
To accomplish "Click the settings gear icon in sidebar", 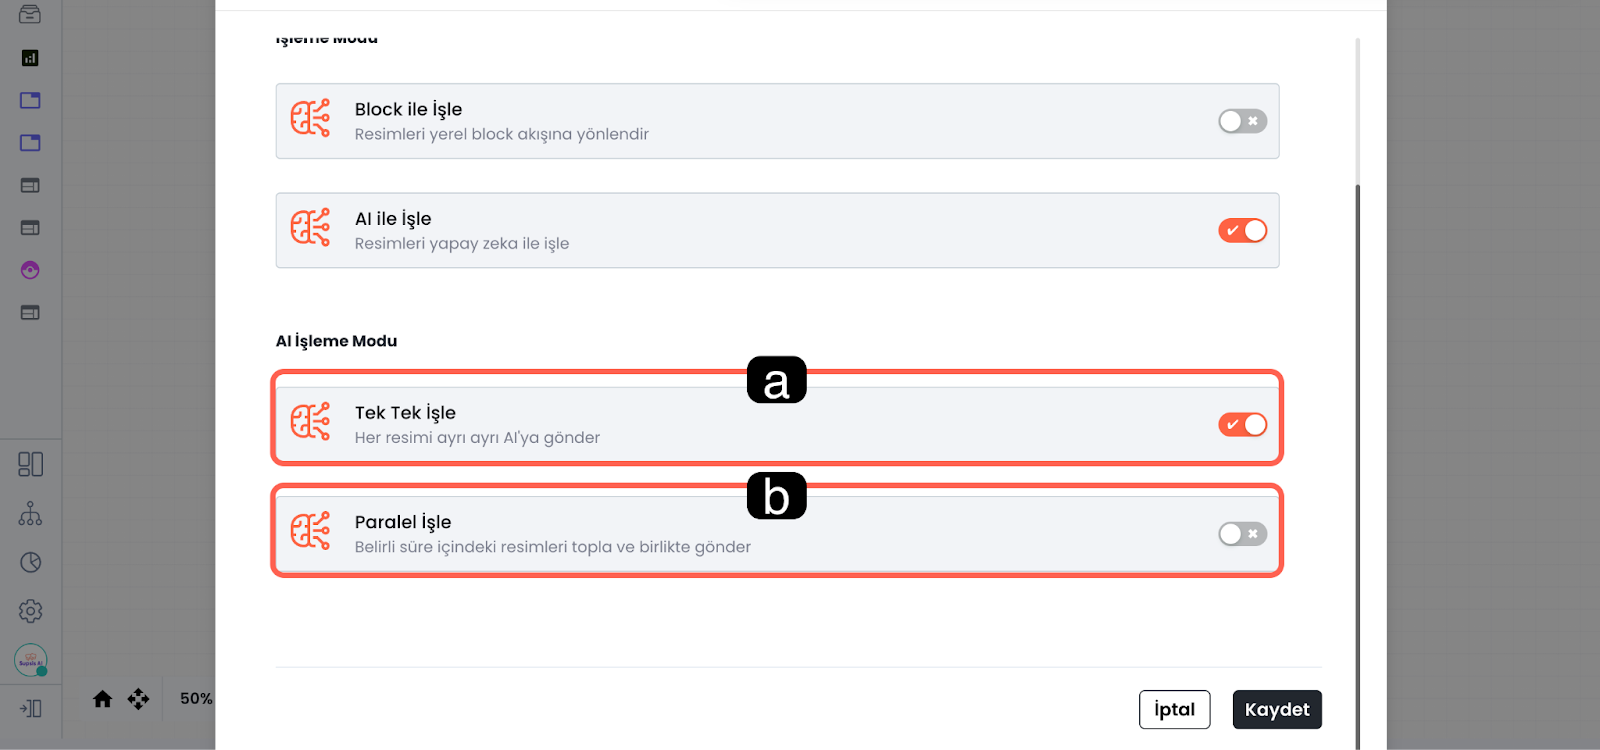I will tap(31, 611).
